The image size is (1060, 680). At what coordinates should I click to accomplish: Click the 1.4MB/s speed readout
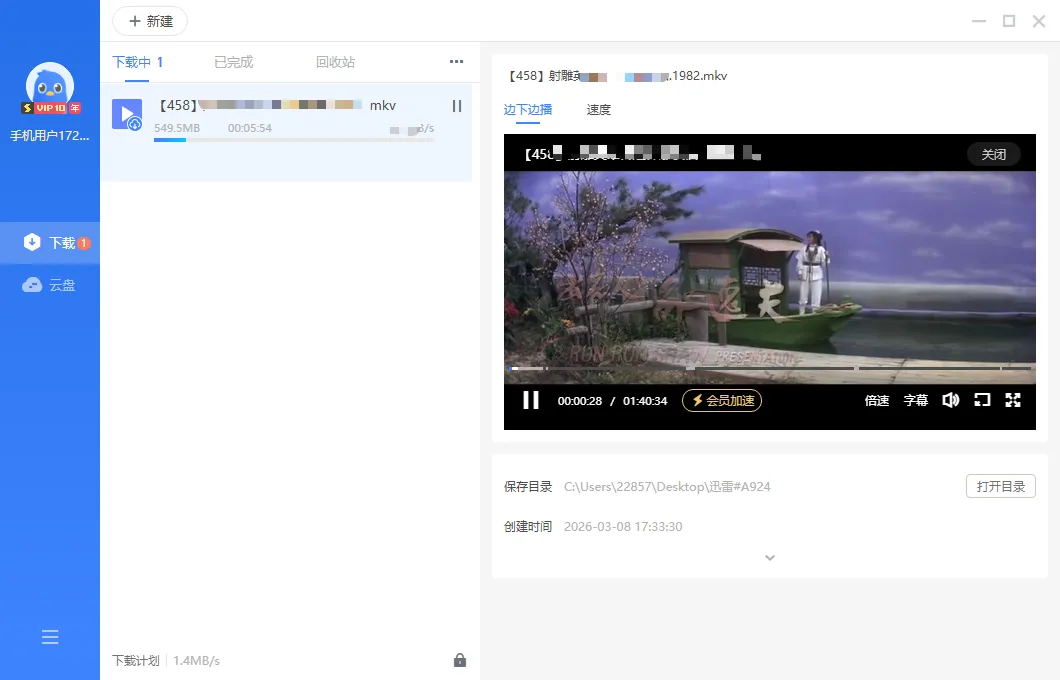[x=196, y=660]
